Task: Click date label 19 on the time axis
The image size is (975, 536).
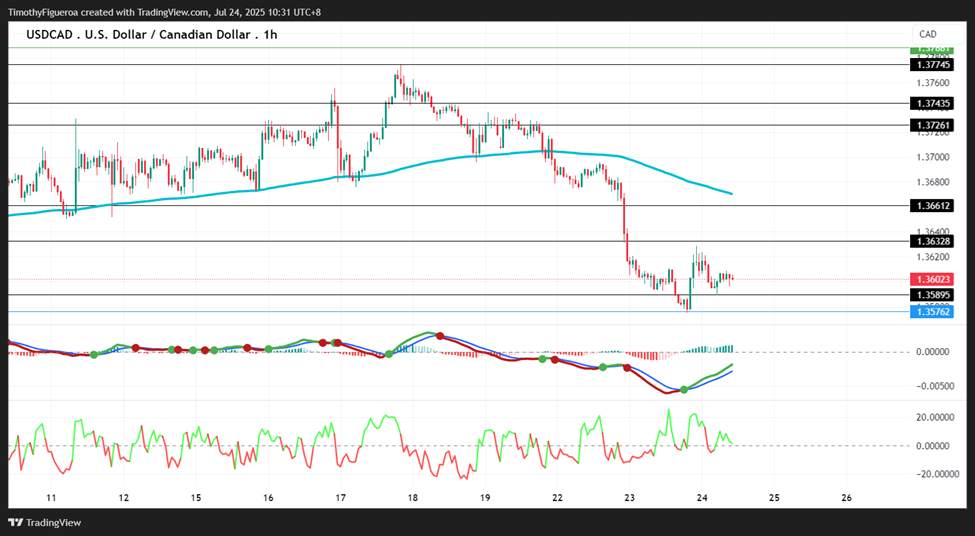Action: pyautogui.click(x=485, y=498)
